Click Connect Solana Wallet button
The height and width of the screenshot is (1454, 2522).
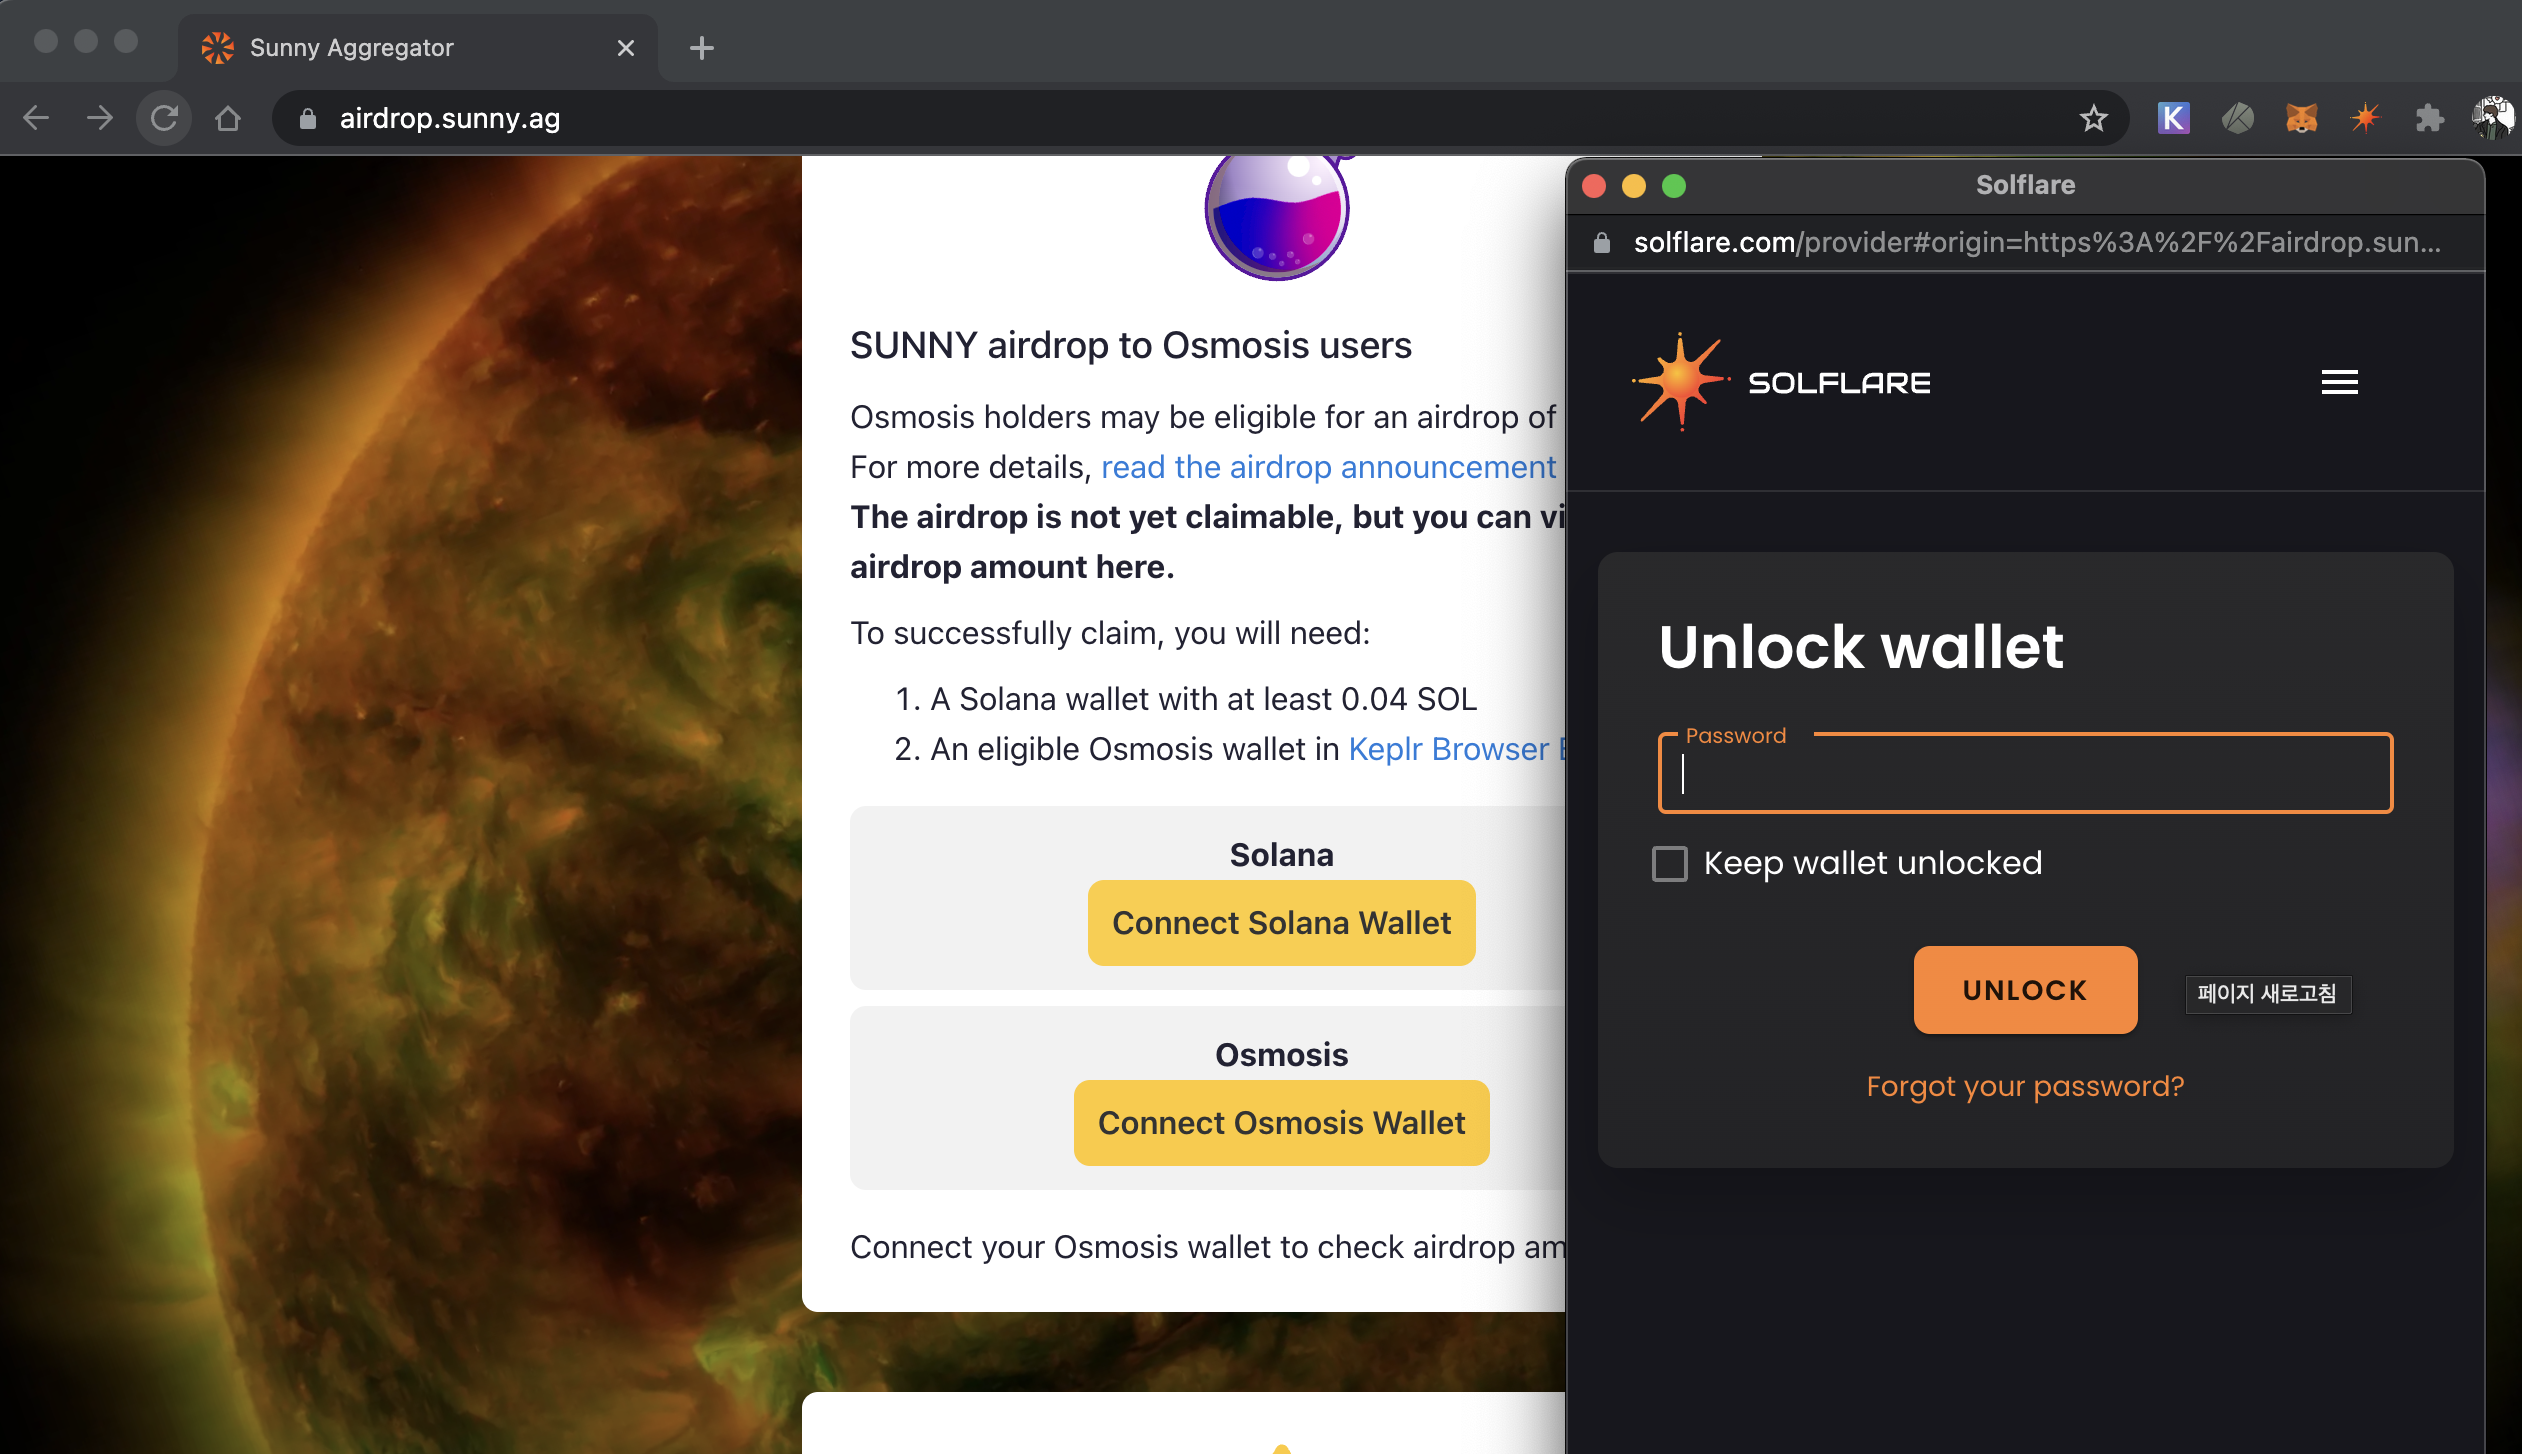tap(1281, 923)
